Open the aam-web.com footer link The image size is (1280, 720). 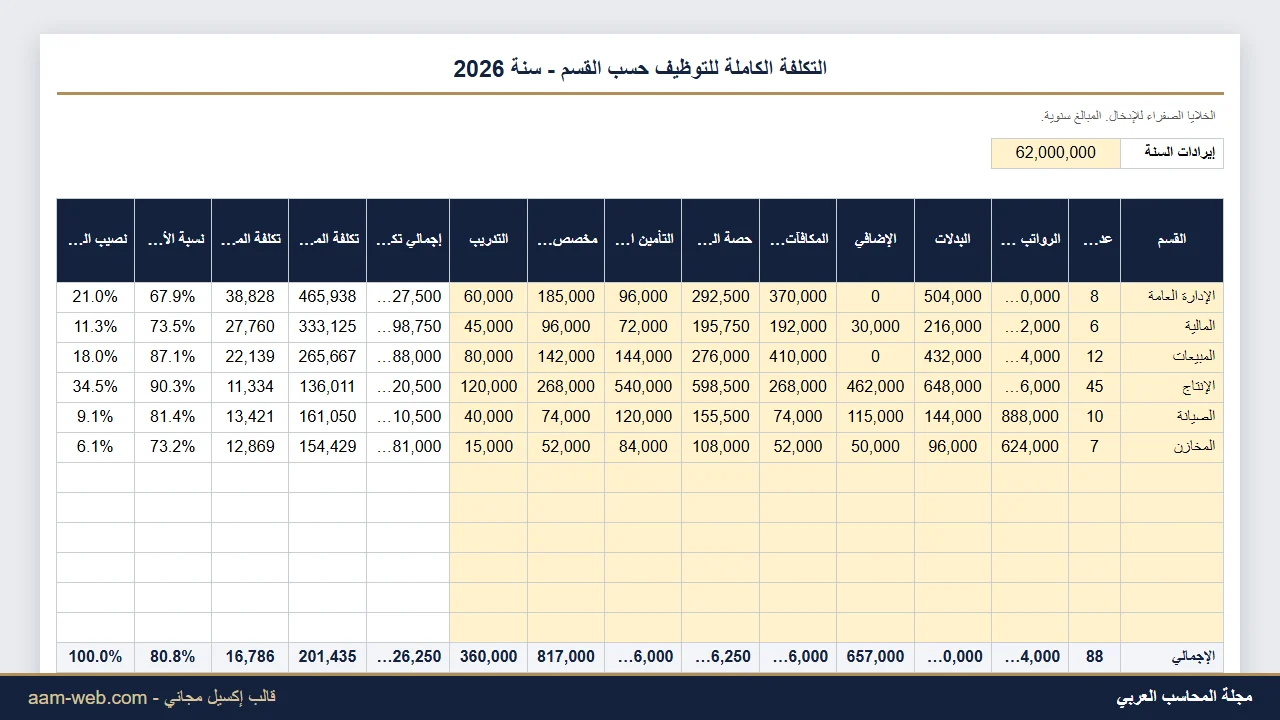87,697
